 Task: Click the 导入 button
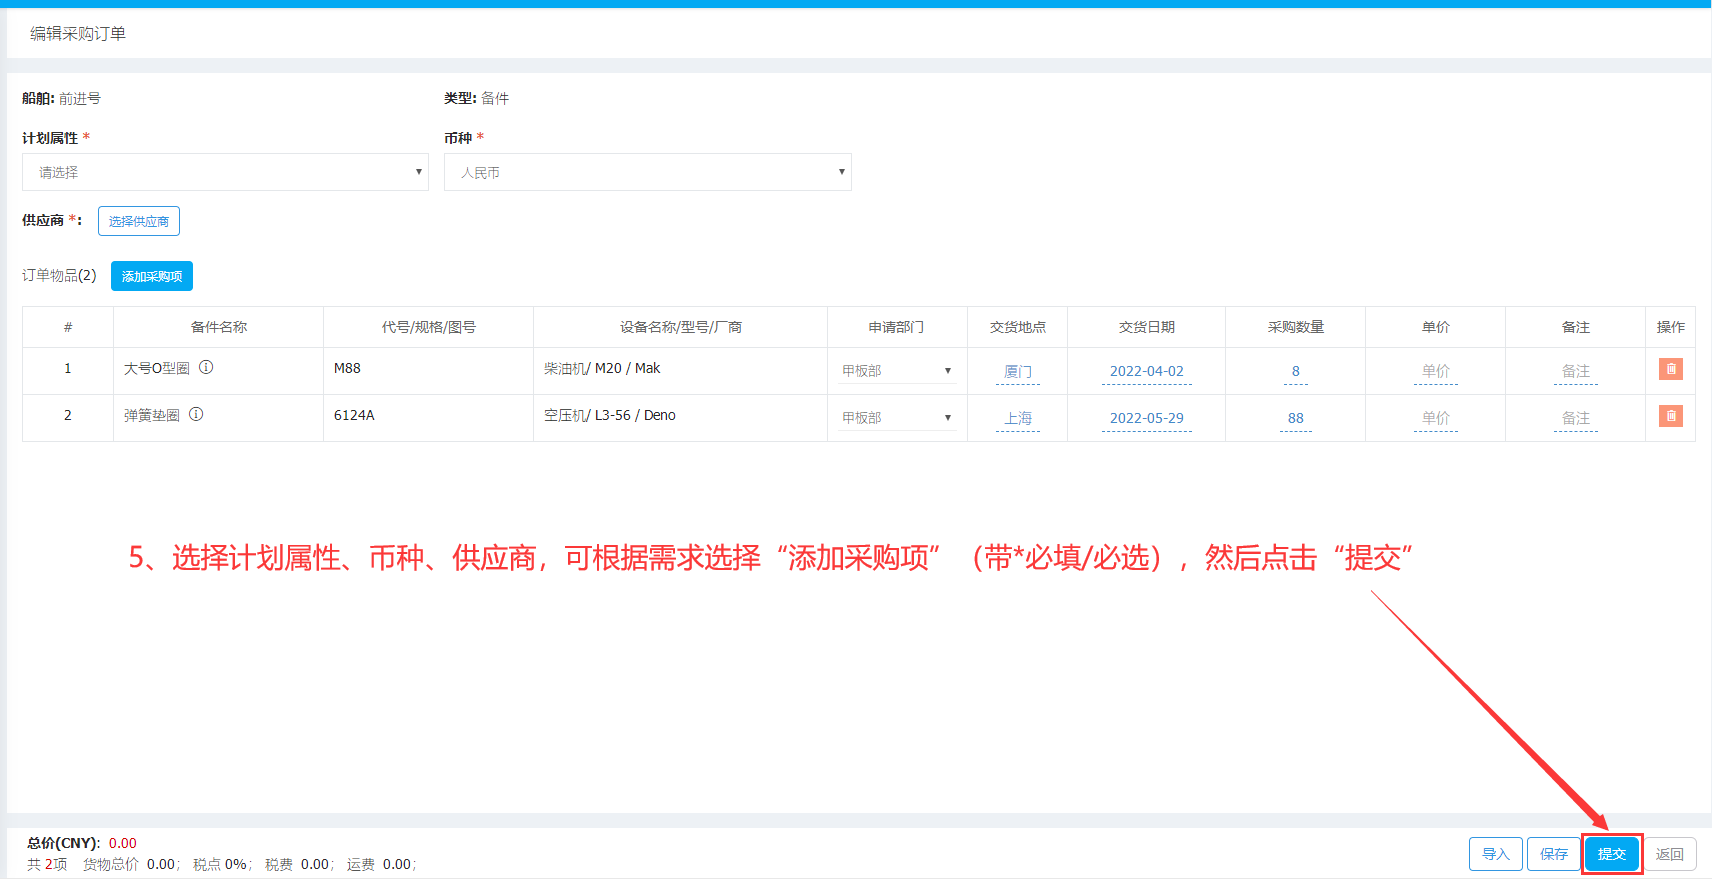tap(1496, 854)
